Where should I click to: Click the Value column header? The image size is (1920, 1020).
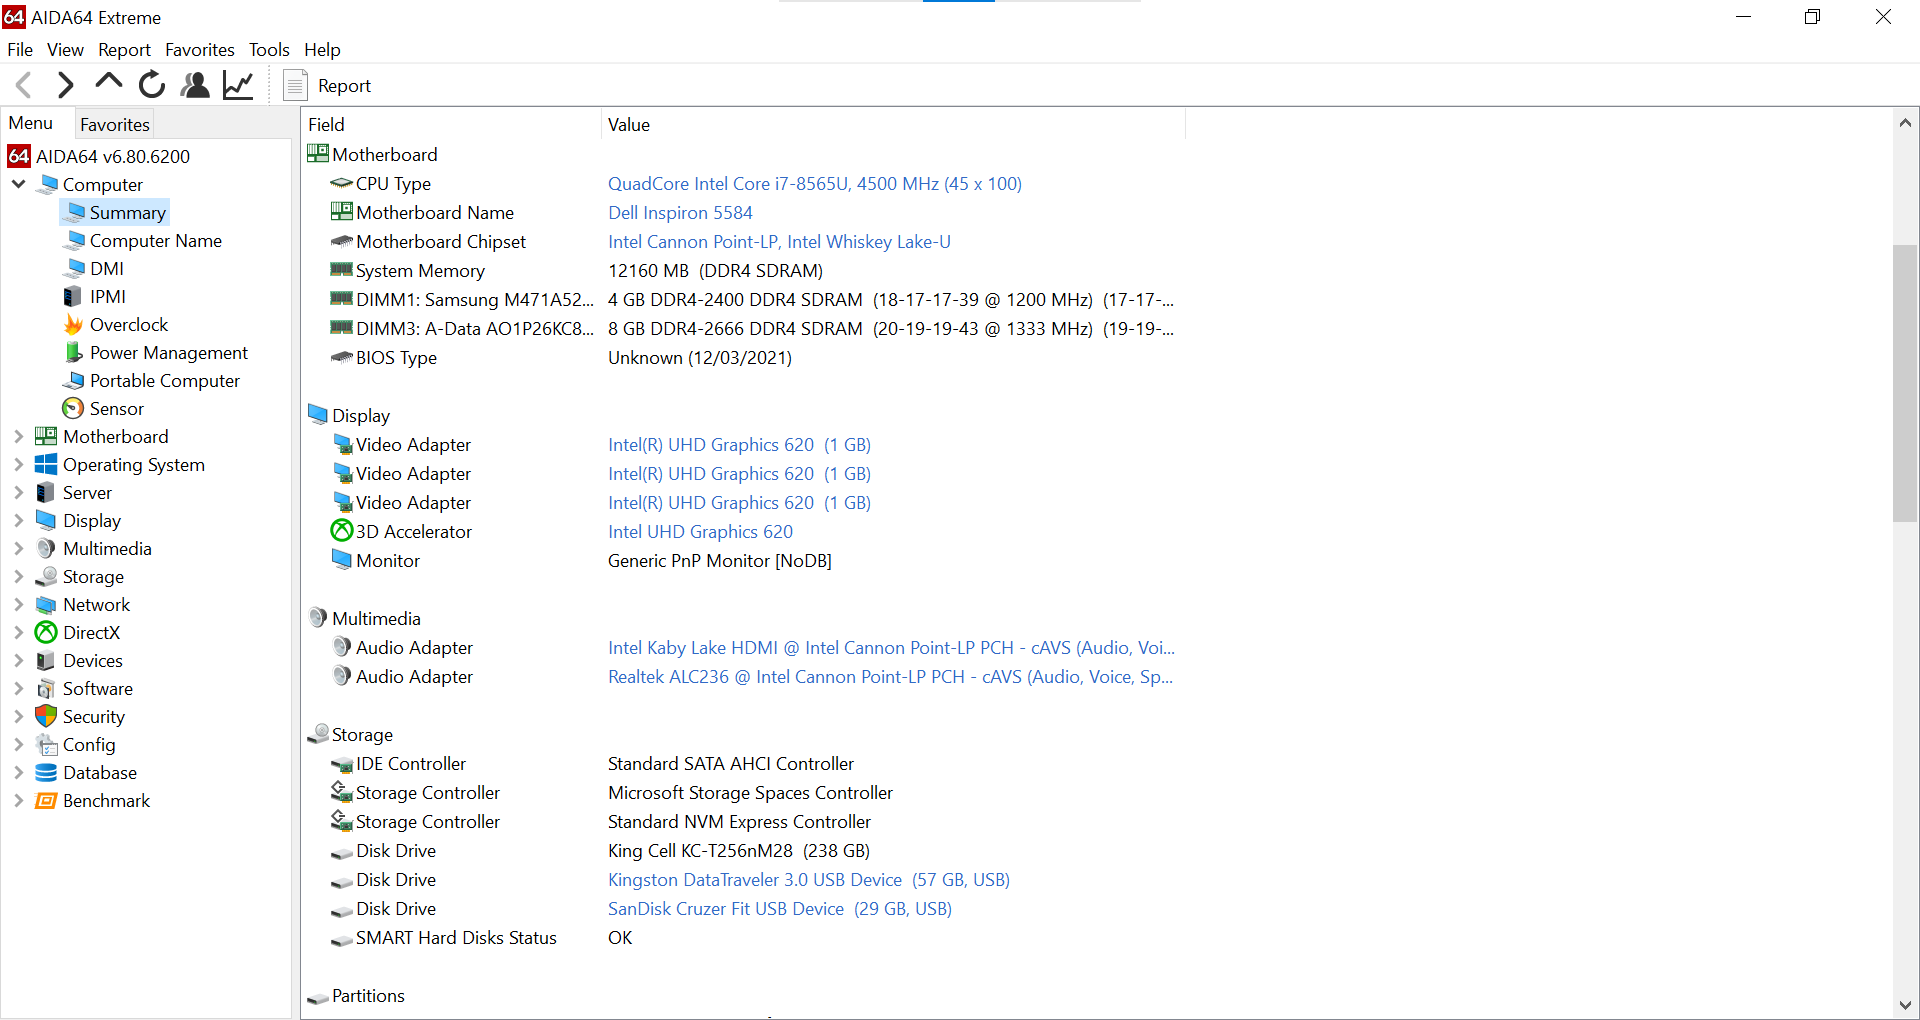point(629,125)
